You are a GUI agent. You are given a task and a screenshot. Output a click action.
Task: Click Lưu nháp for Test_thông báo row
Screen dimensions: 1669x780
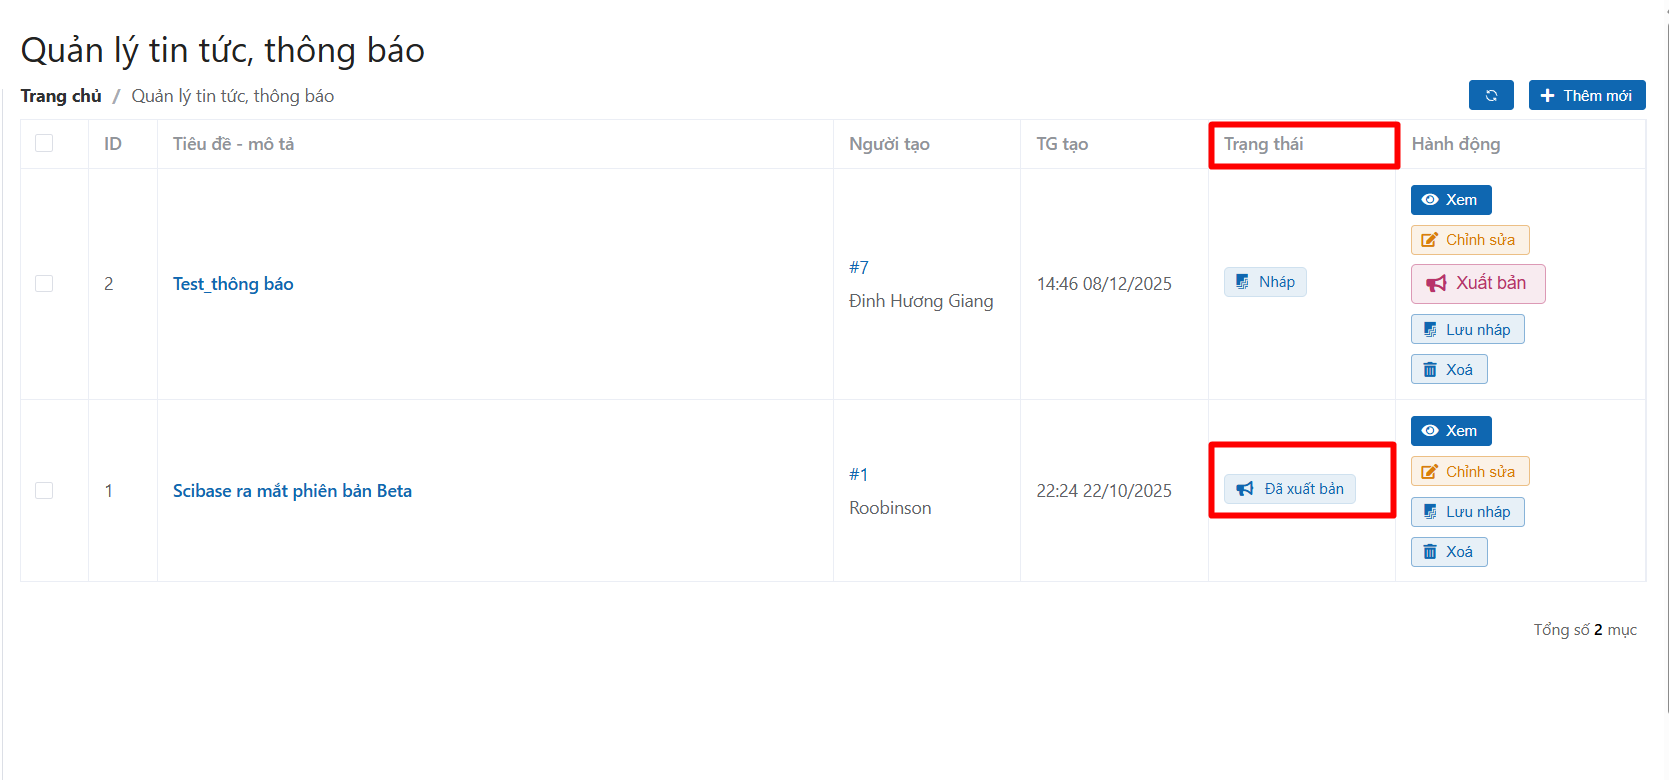coord(1467,330)
